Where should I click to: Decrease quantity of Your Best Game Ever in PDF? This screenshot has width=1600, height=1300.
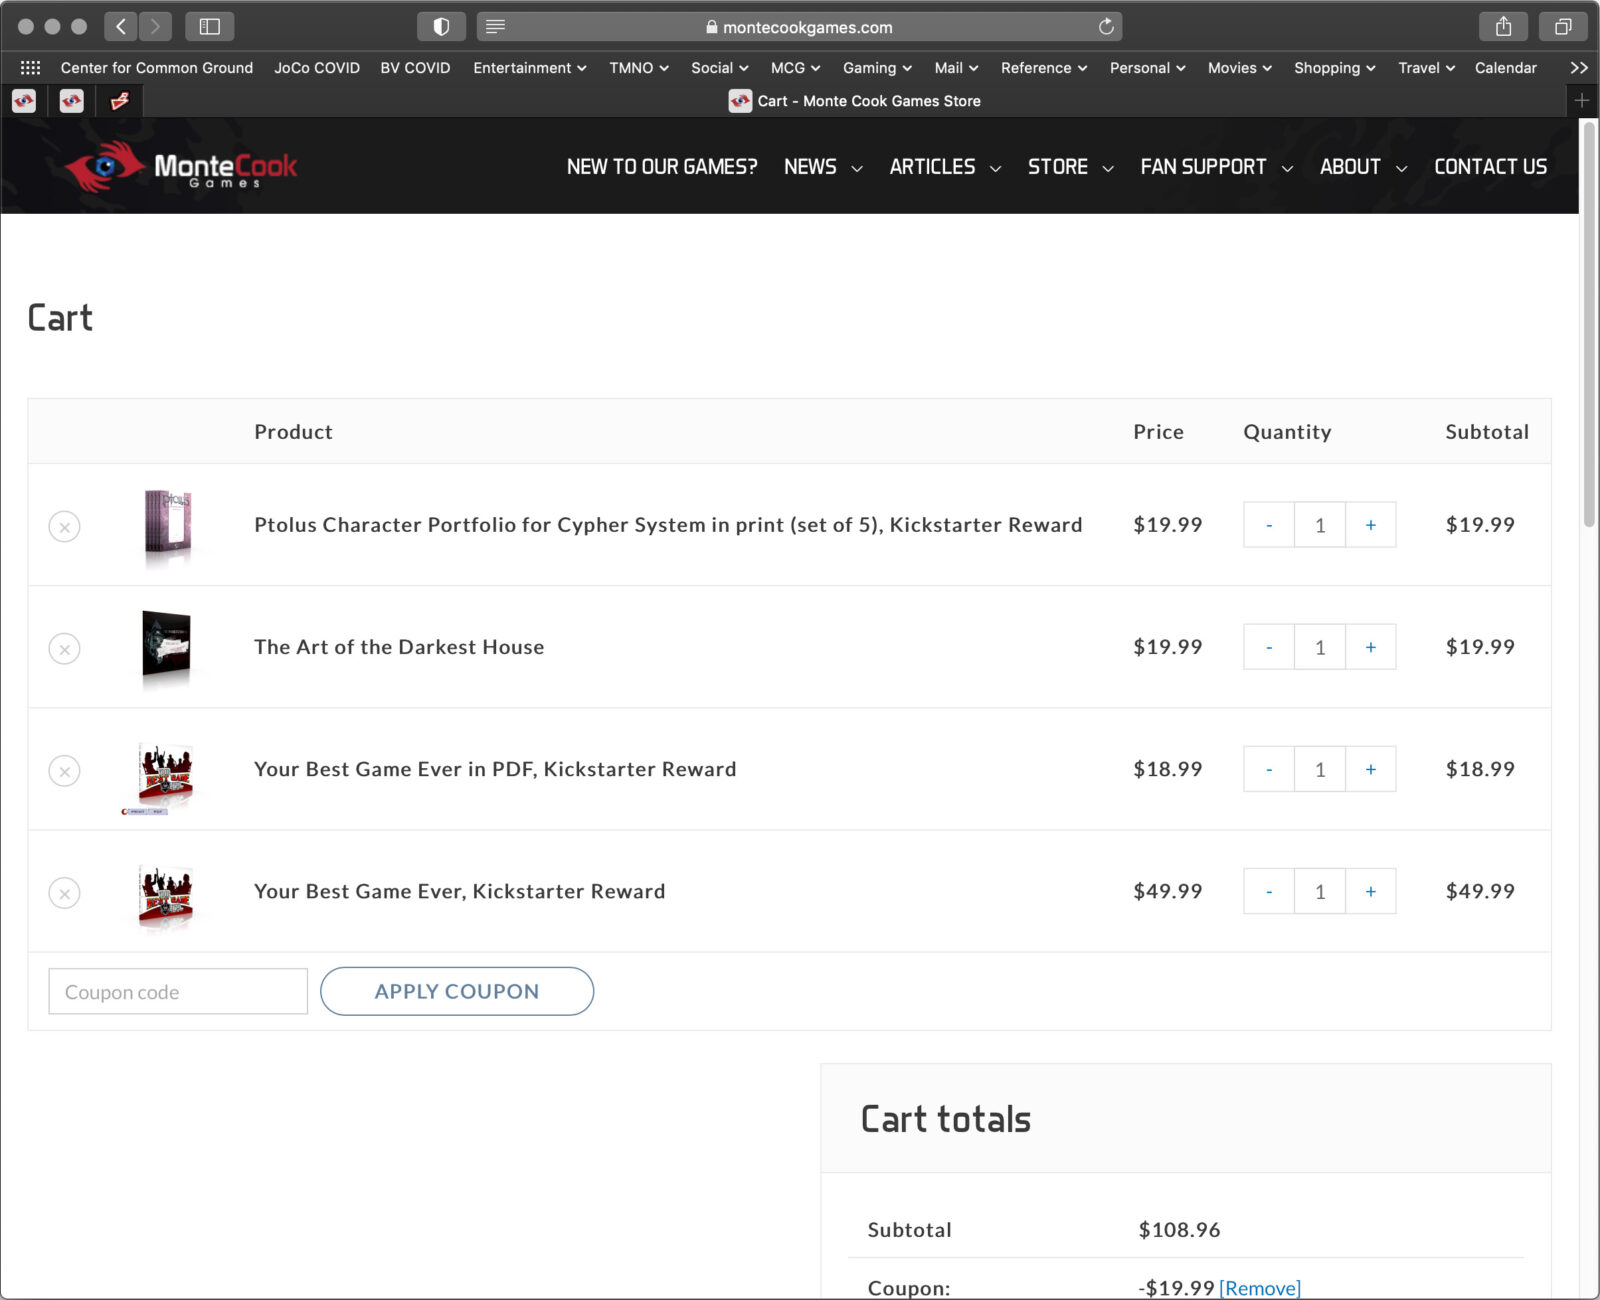1269,769
